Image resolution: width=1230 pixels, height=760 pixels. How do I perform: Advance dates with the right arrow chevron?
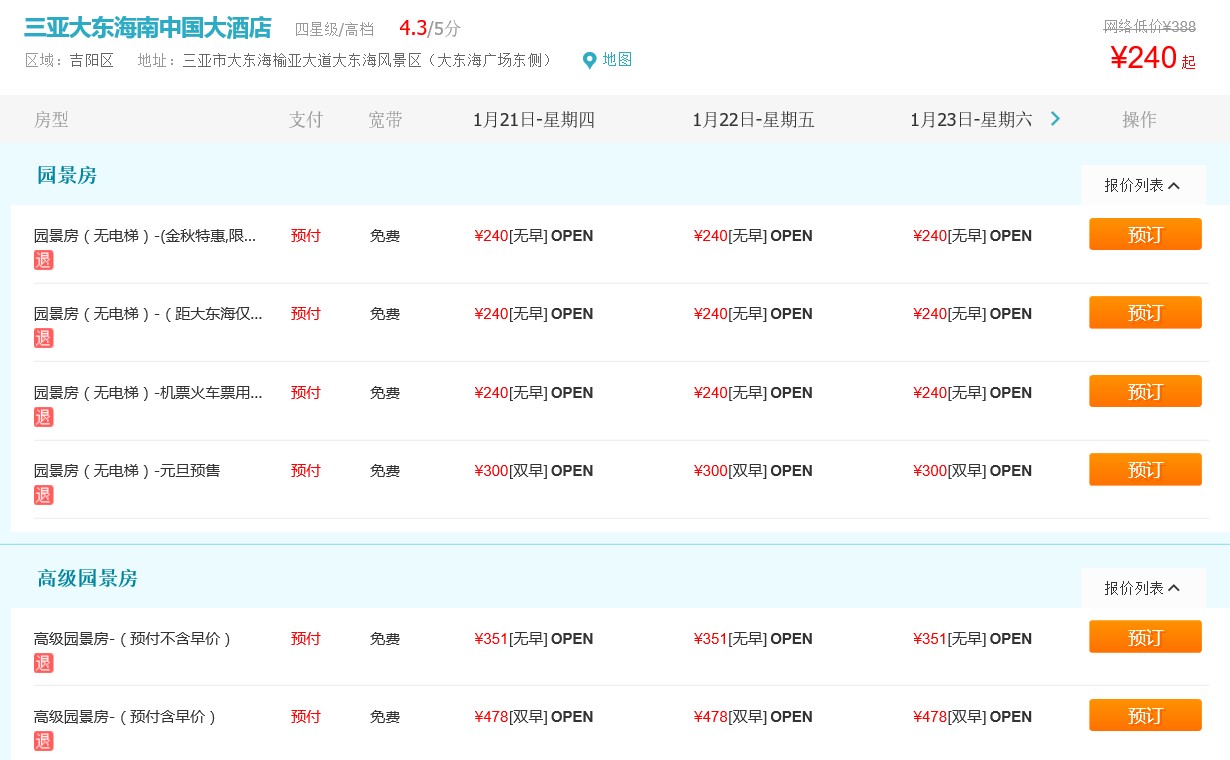1055,119
